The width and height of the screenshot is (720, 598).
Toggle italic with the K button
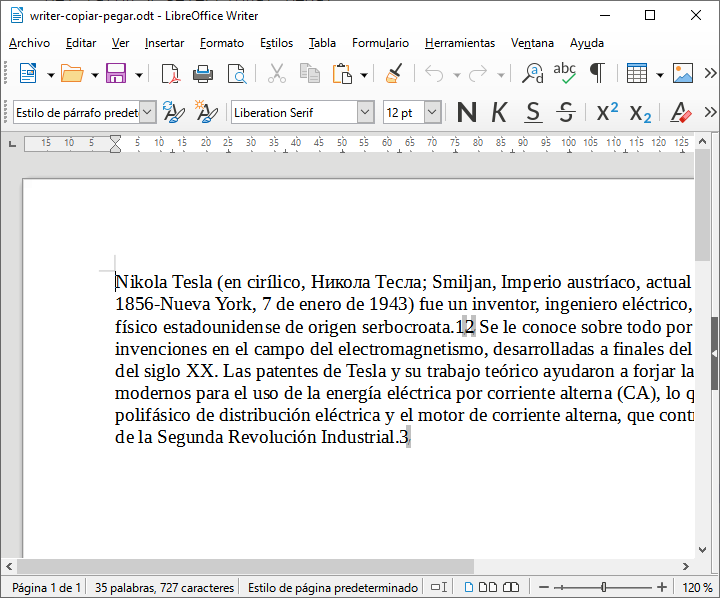pos(499,112)
